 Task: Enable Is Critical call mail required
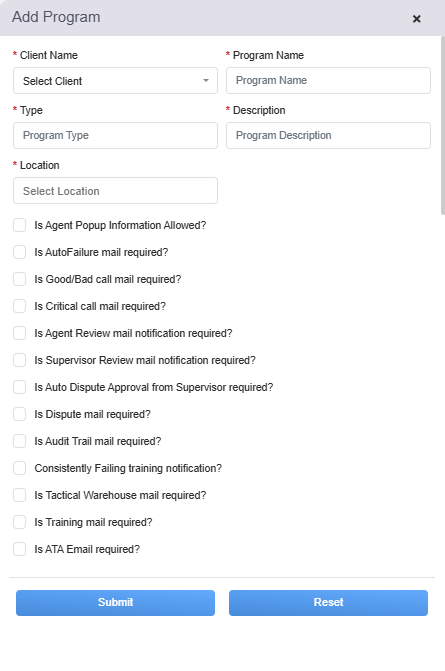pyautogui.click(x=20, y=306)
